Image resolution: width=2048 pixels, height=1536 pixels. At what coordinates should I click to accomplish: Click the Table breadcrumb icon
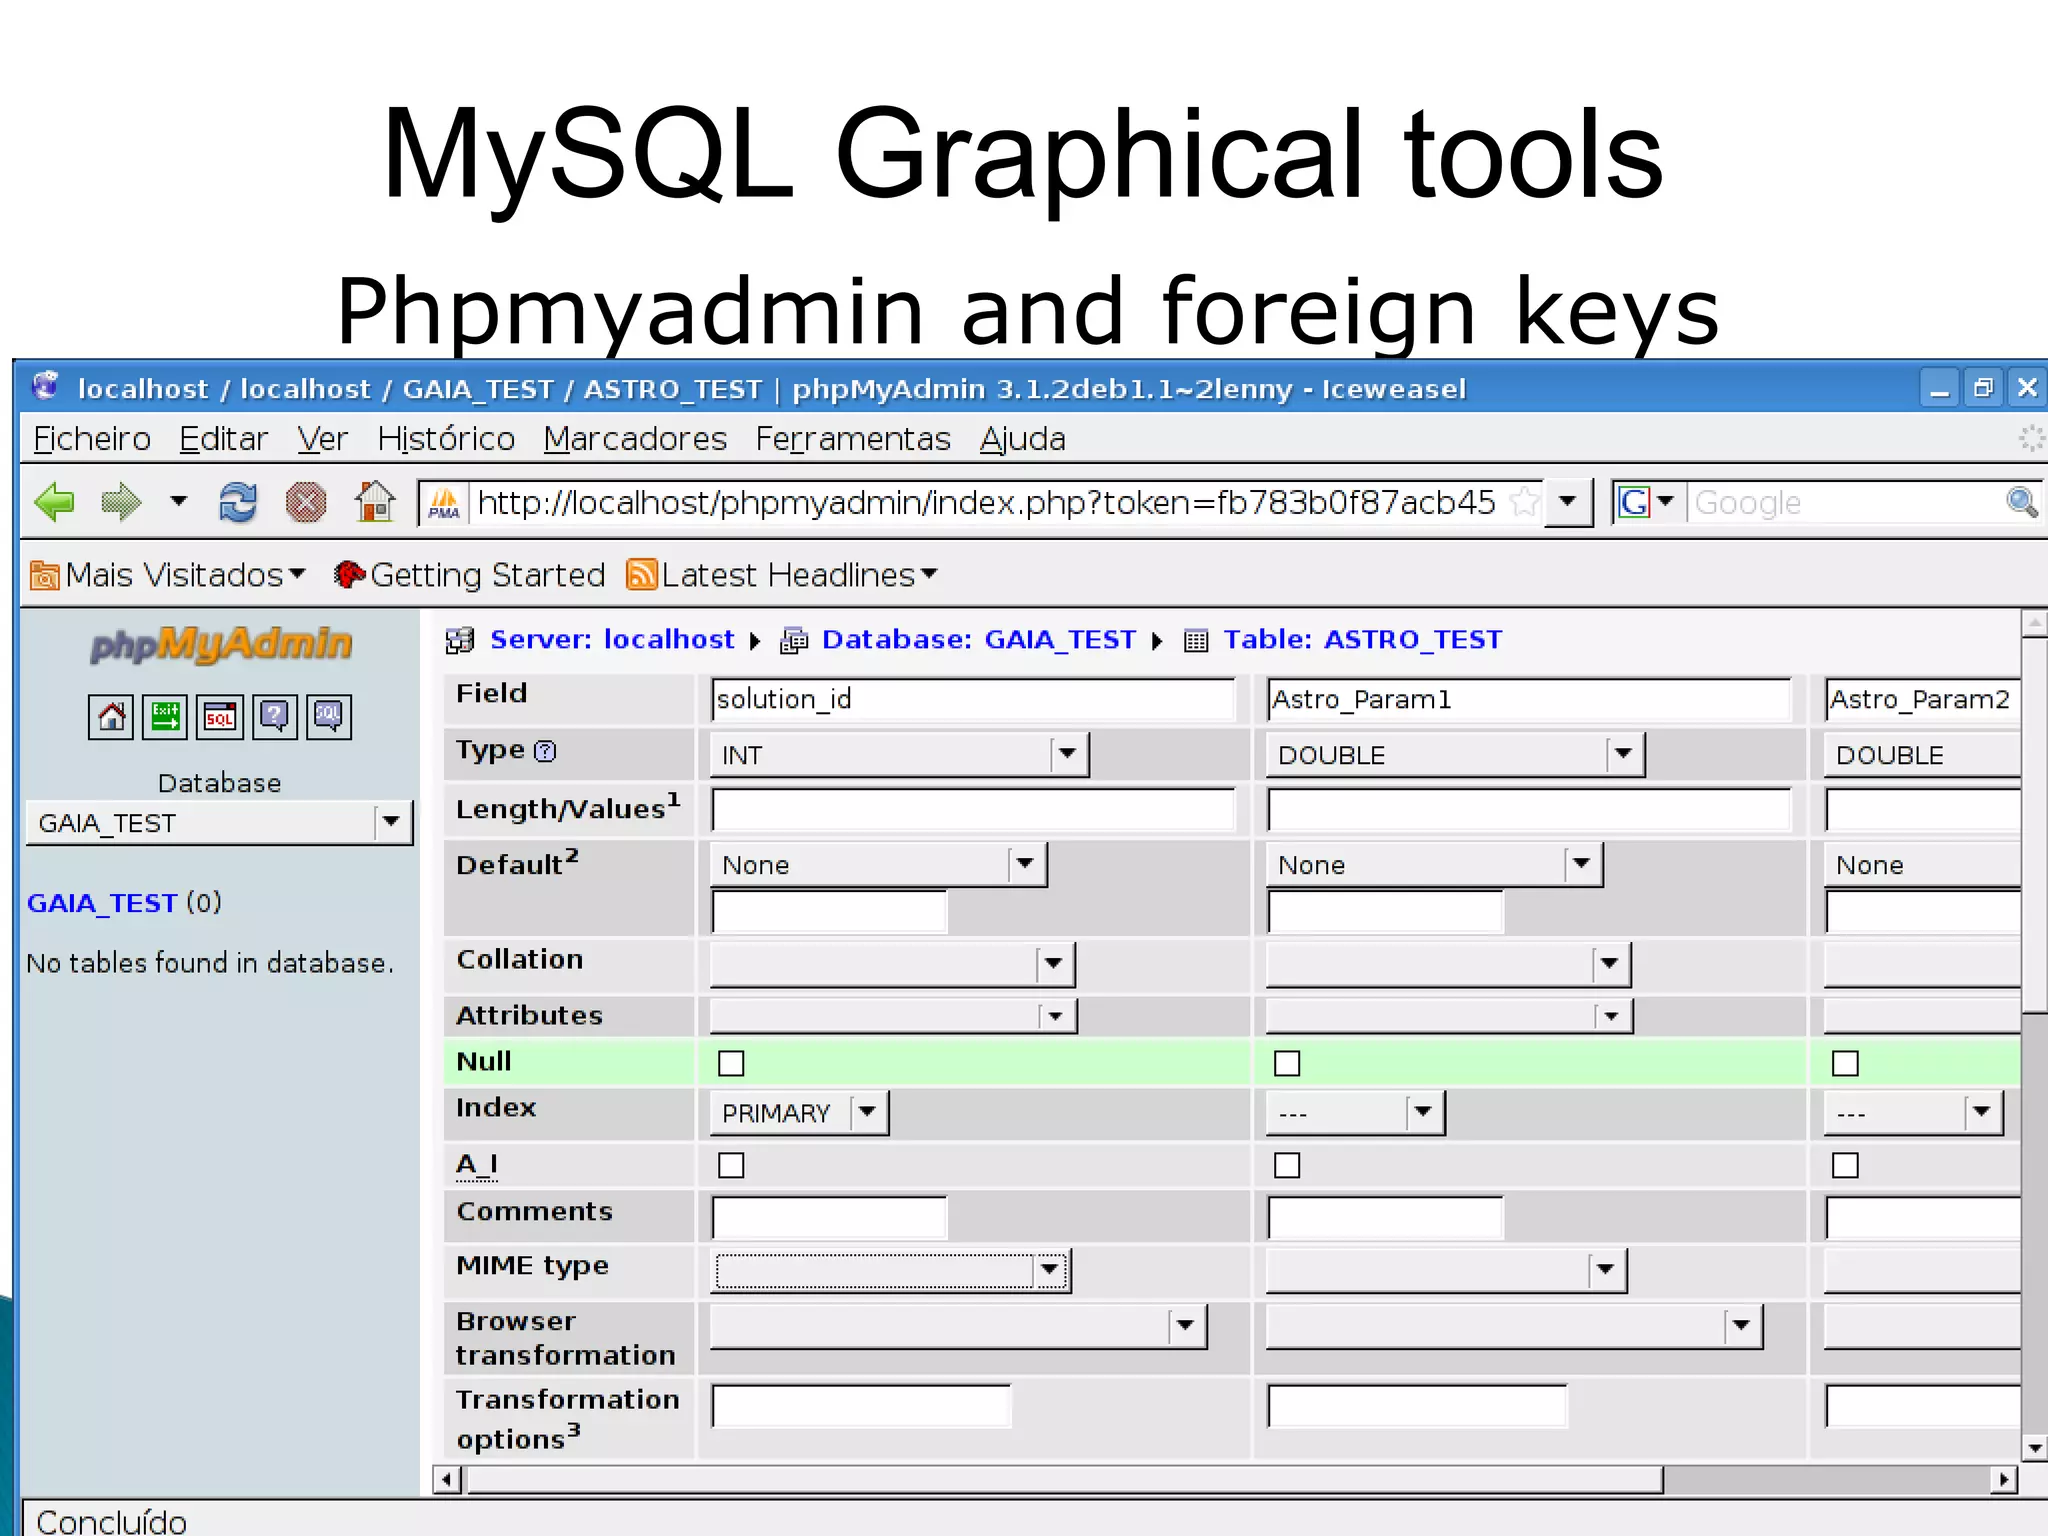click(1196, 640)
